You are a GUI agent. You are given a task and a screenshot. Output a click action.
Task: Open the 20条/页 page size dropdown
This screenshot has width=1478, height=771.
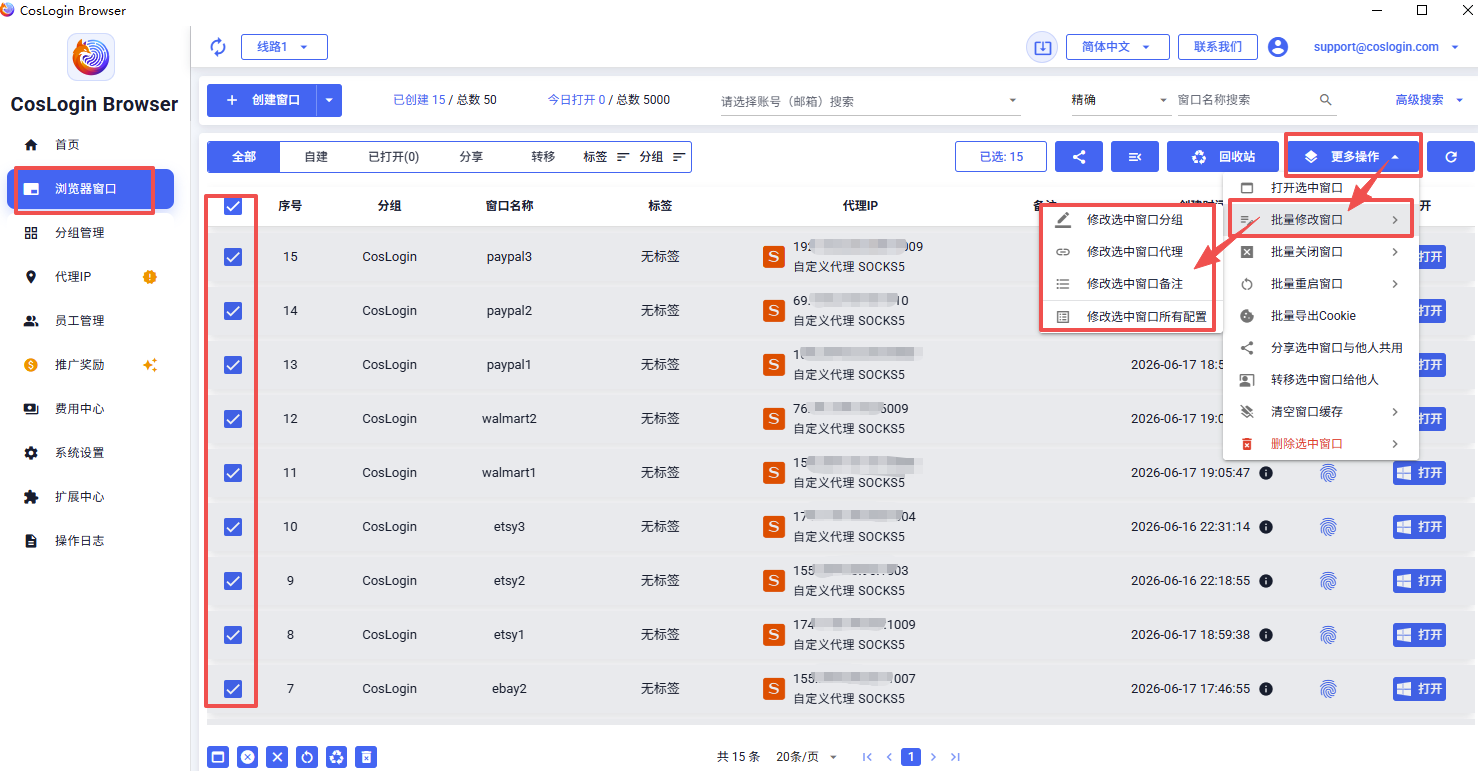coord(806,757)
